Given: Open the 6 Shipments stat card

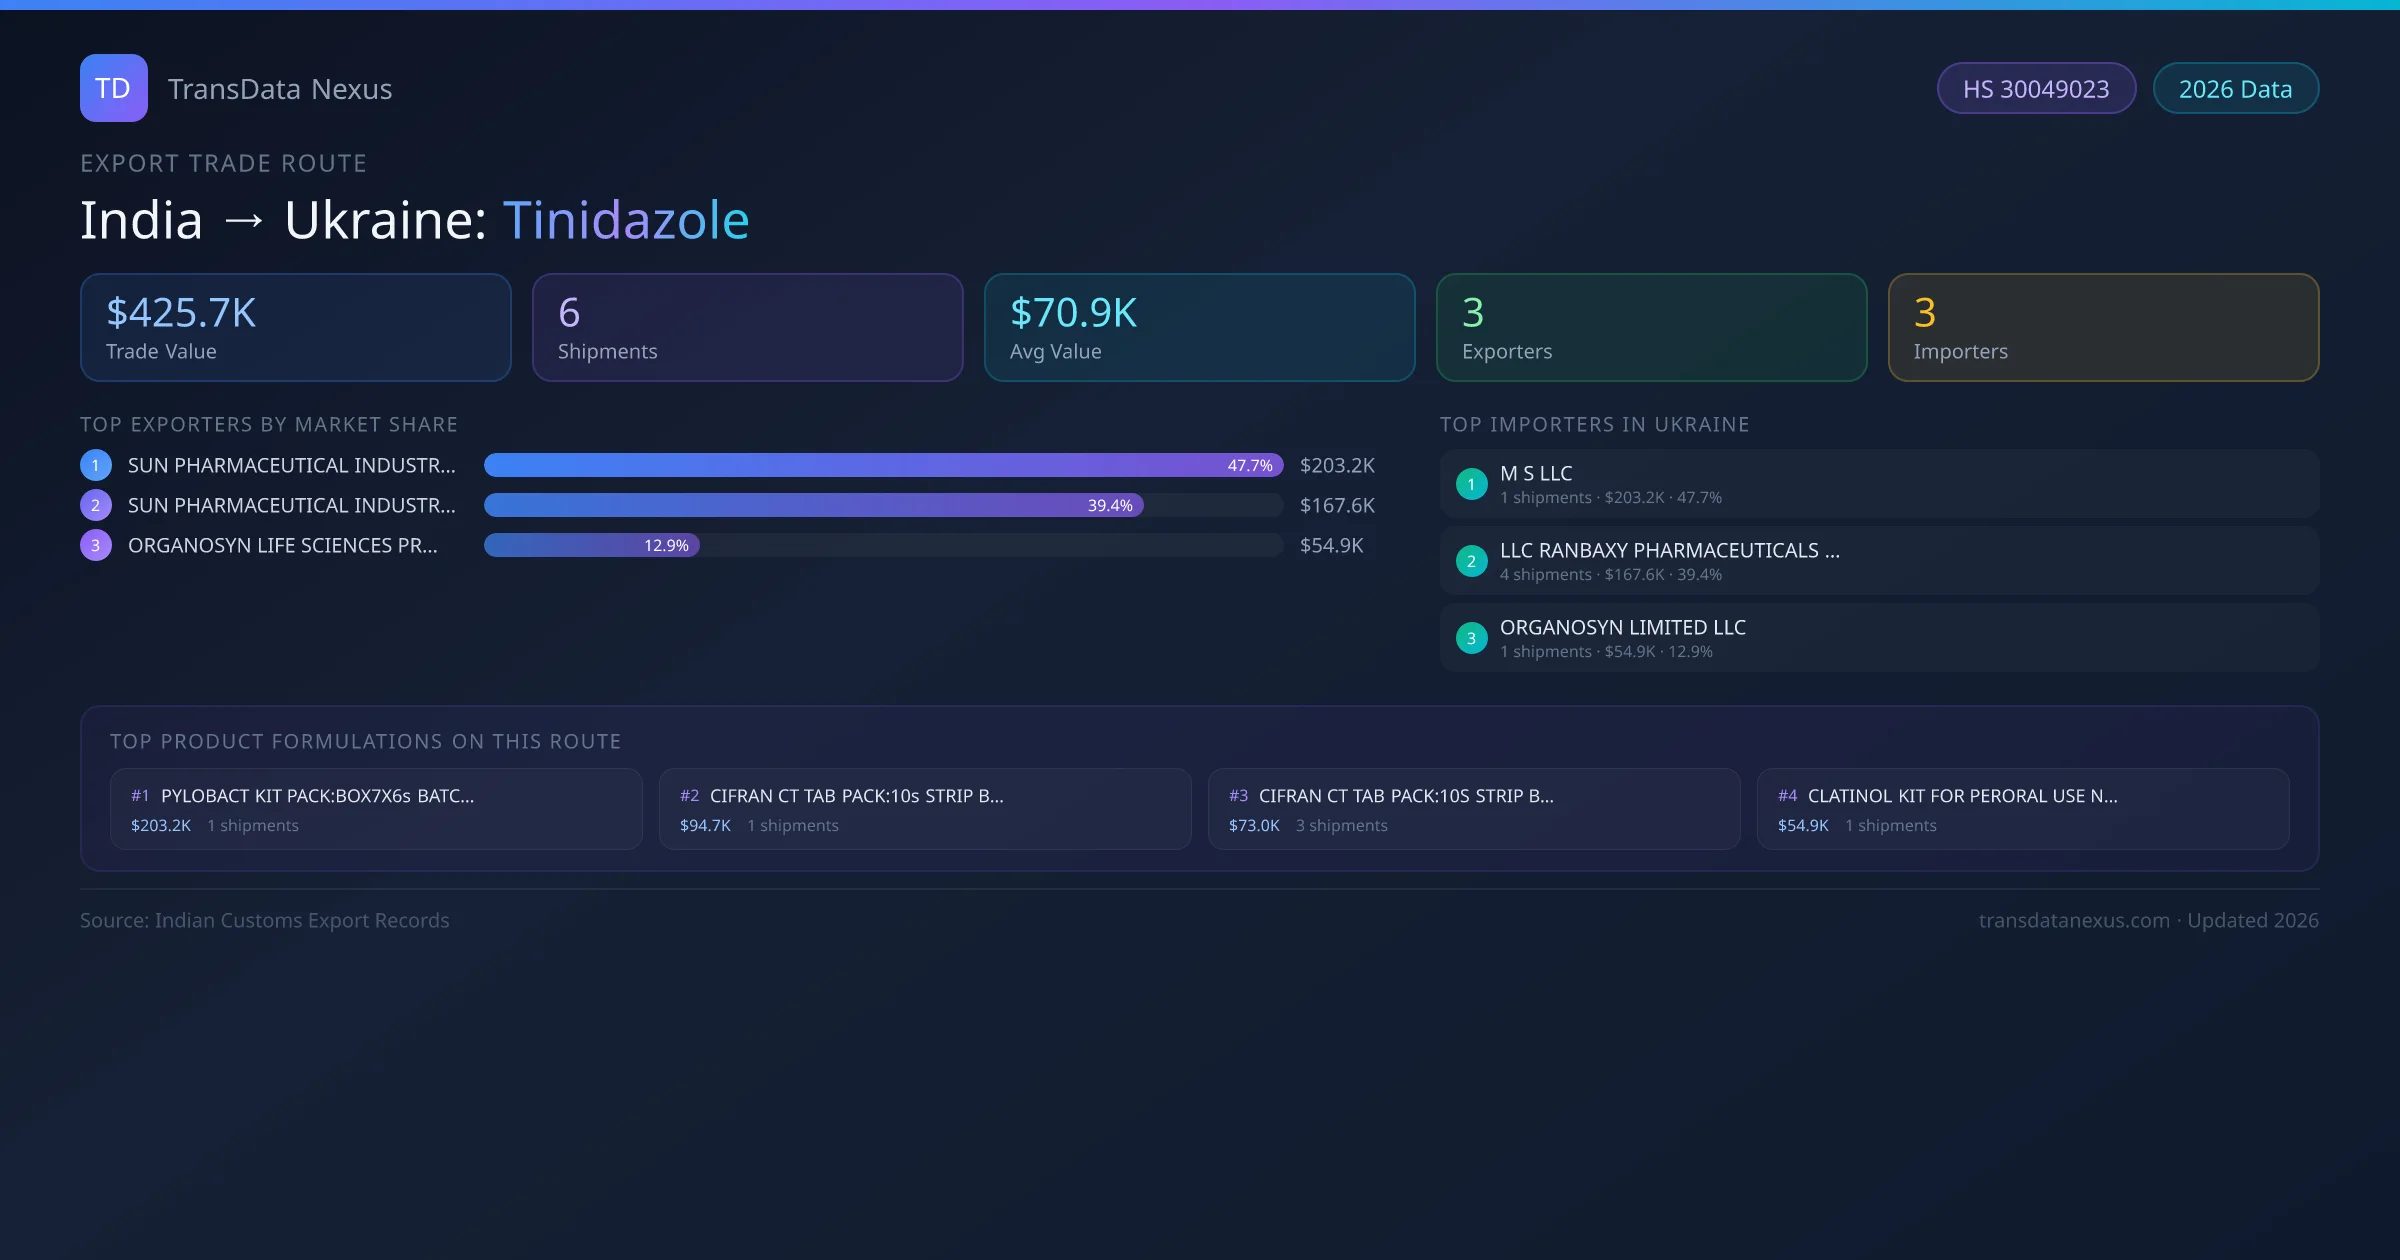Looking at the screenshot, I should coord(747,328).
